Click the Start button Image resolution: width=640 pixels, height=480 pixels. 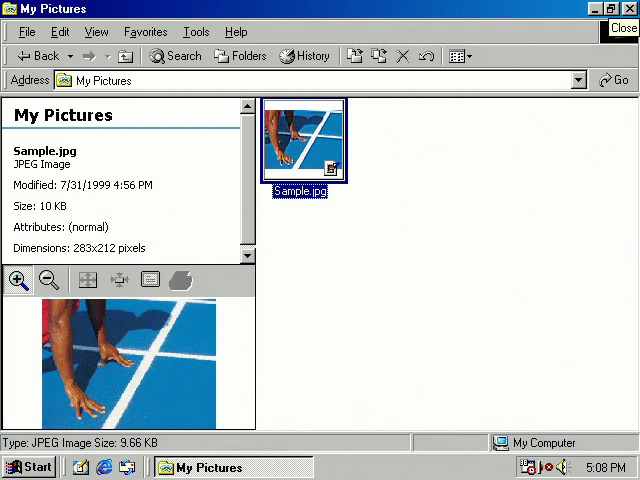(x=29, y=467)
